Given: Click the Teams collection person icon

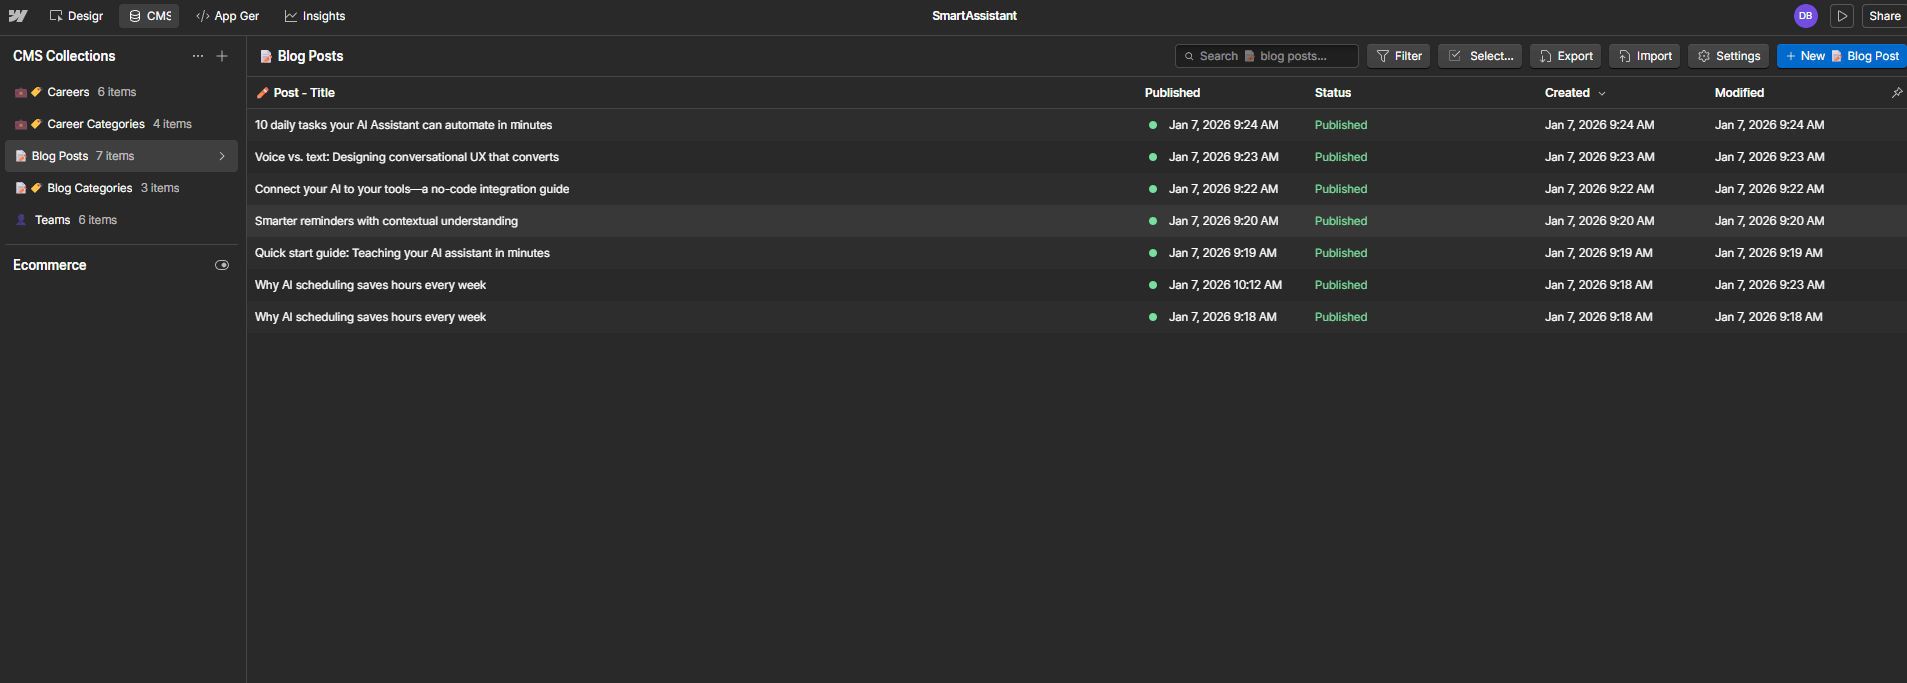Looking at the screenshot, I should click(21, 220).
